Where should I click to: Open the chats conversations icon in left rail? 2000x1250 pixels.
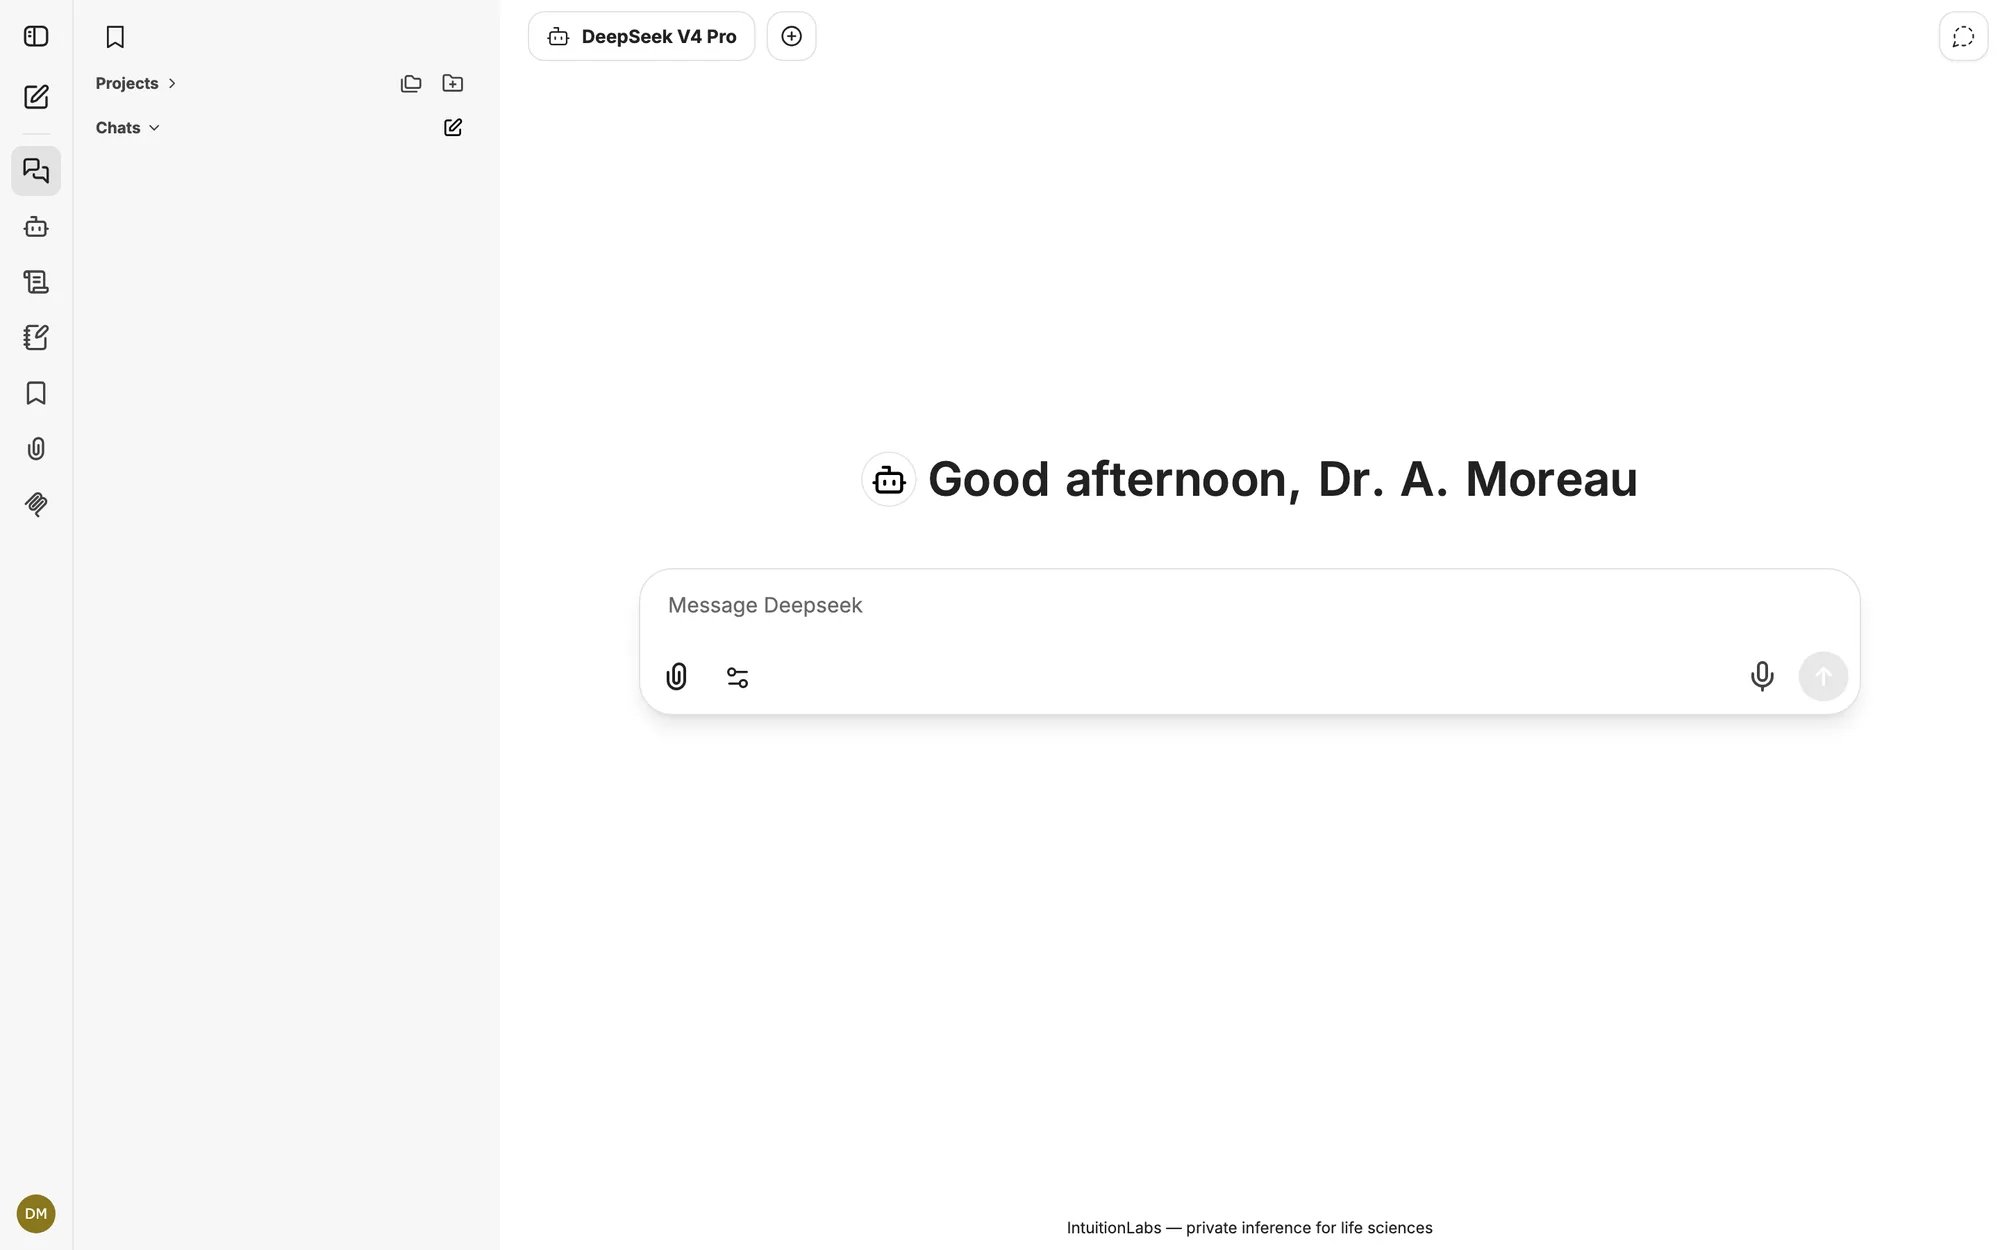36,171
